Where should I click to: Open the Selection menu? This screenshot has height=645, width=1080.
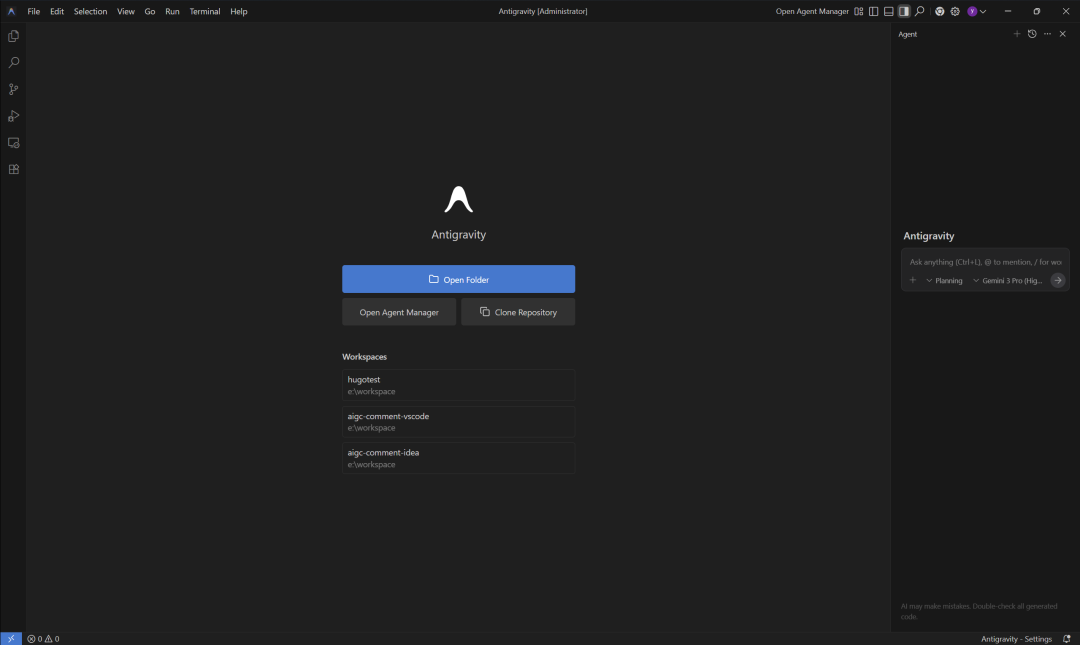click(90, 11)
